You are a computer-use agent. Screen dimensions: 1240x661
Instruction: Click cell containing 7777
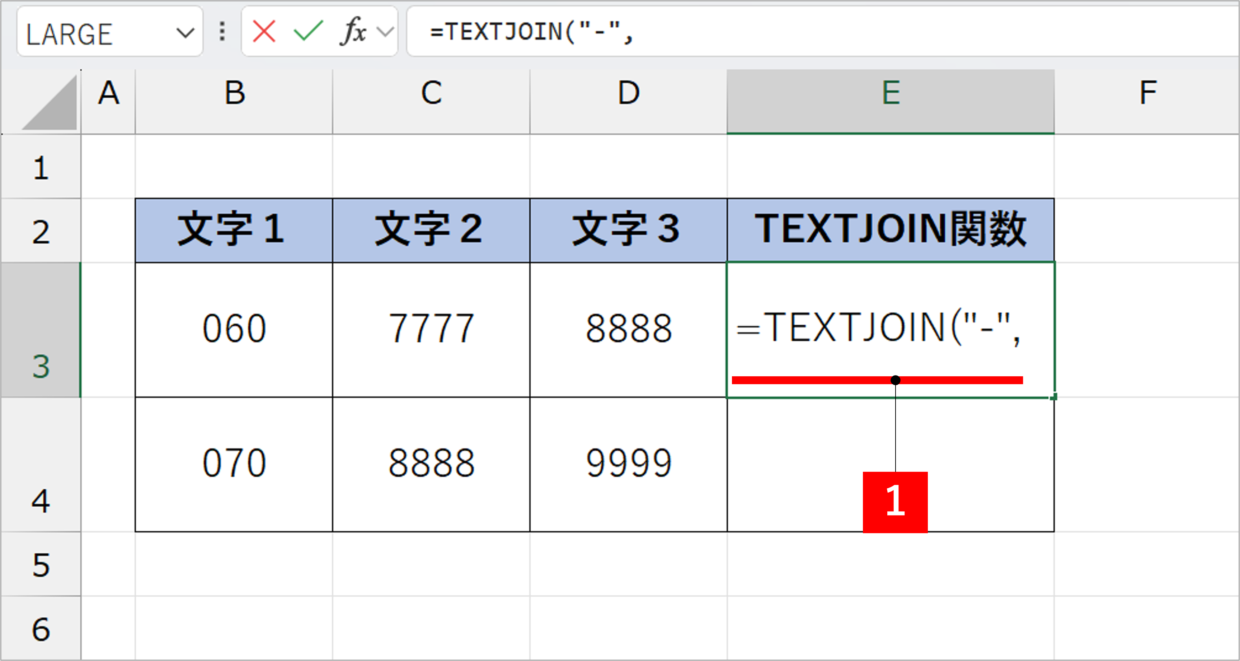(431, 330)
